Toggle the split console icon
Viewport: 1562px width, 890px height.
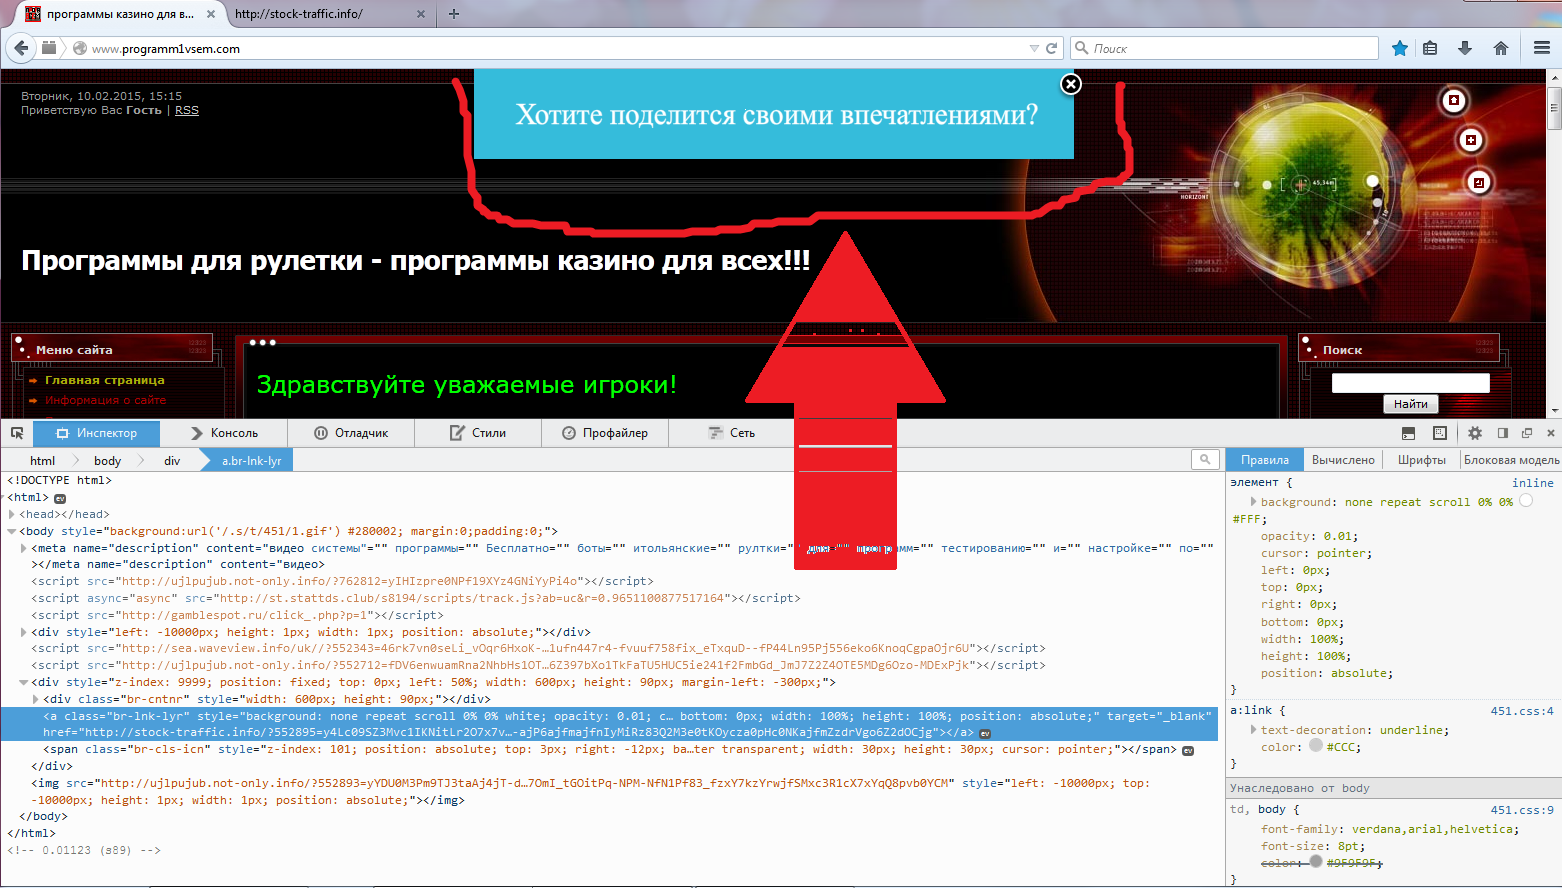click(x=1408, y=433)
